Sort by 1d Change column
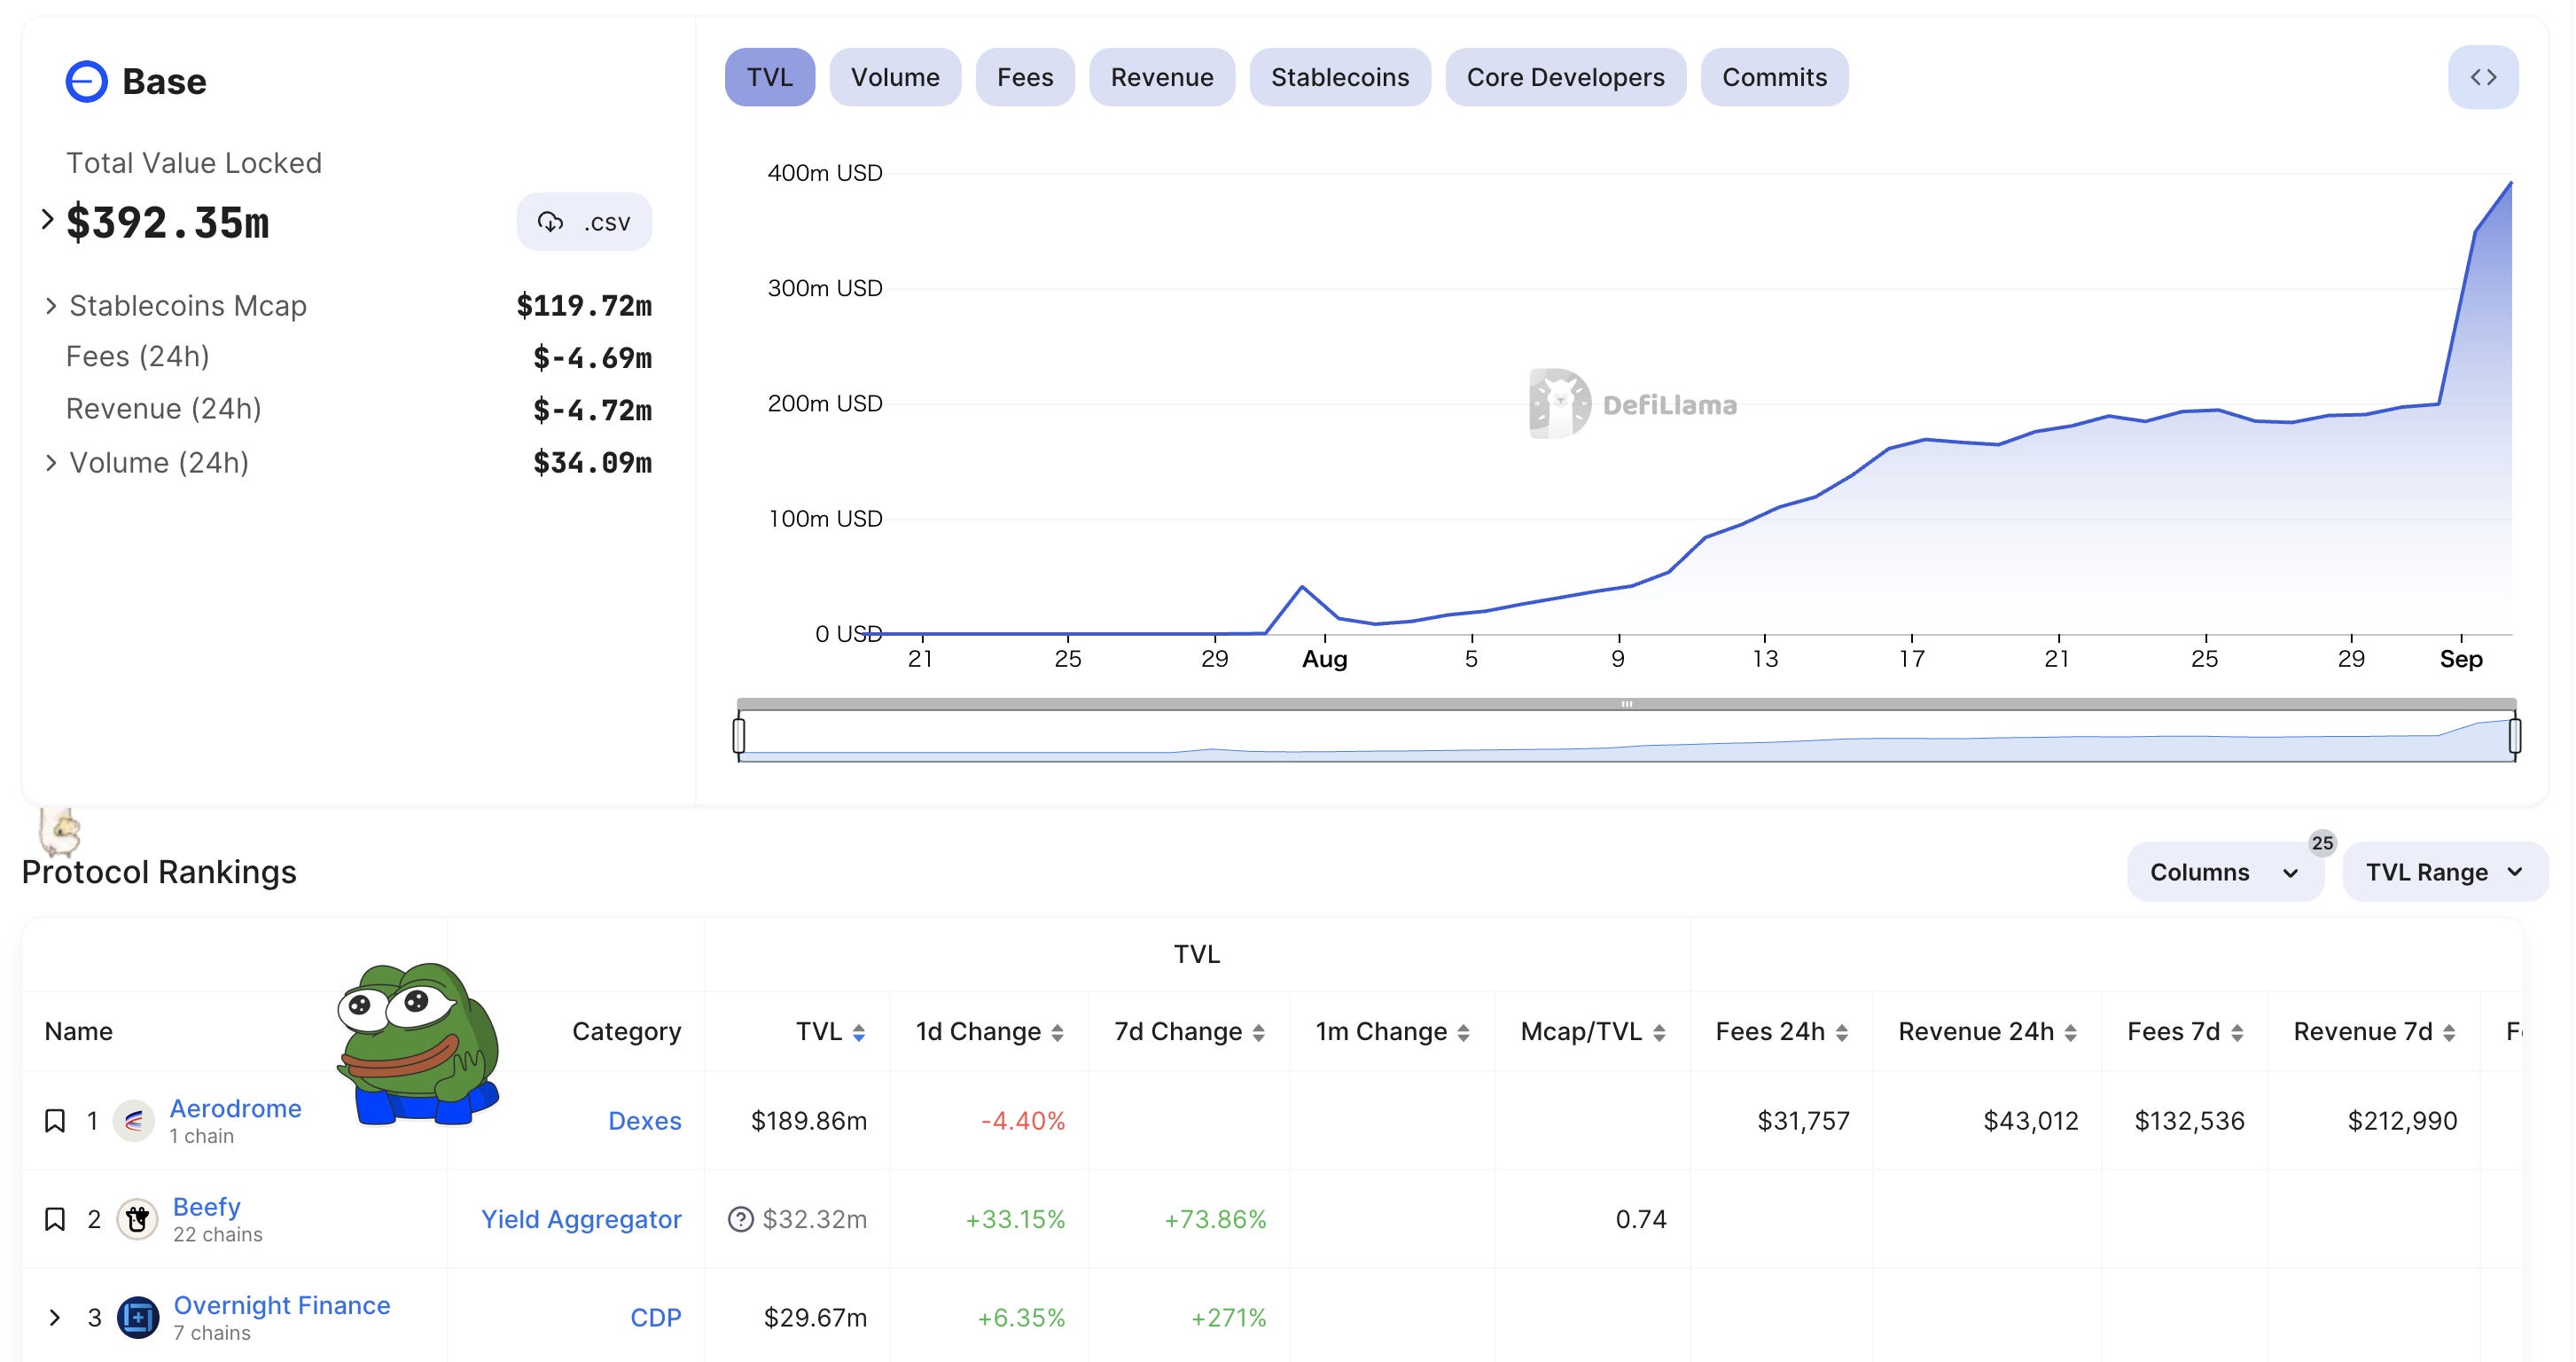 pos(1057,1033)
